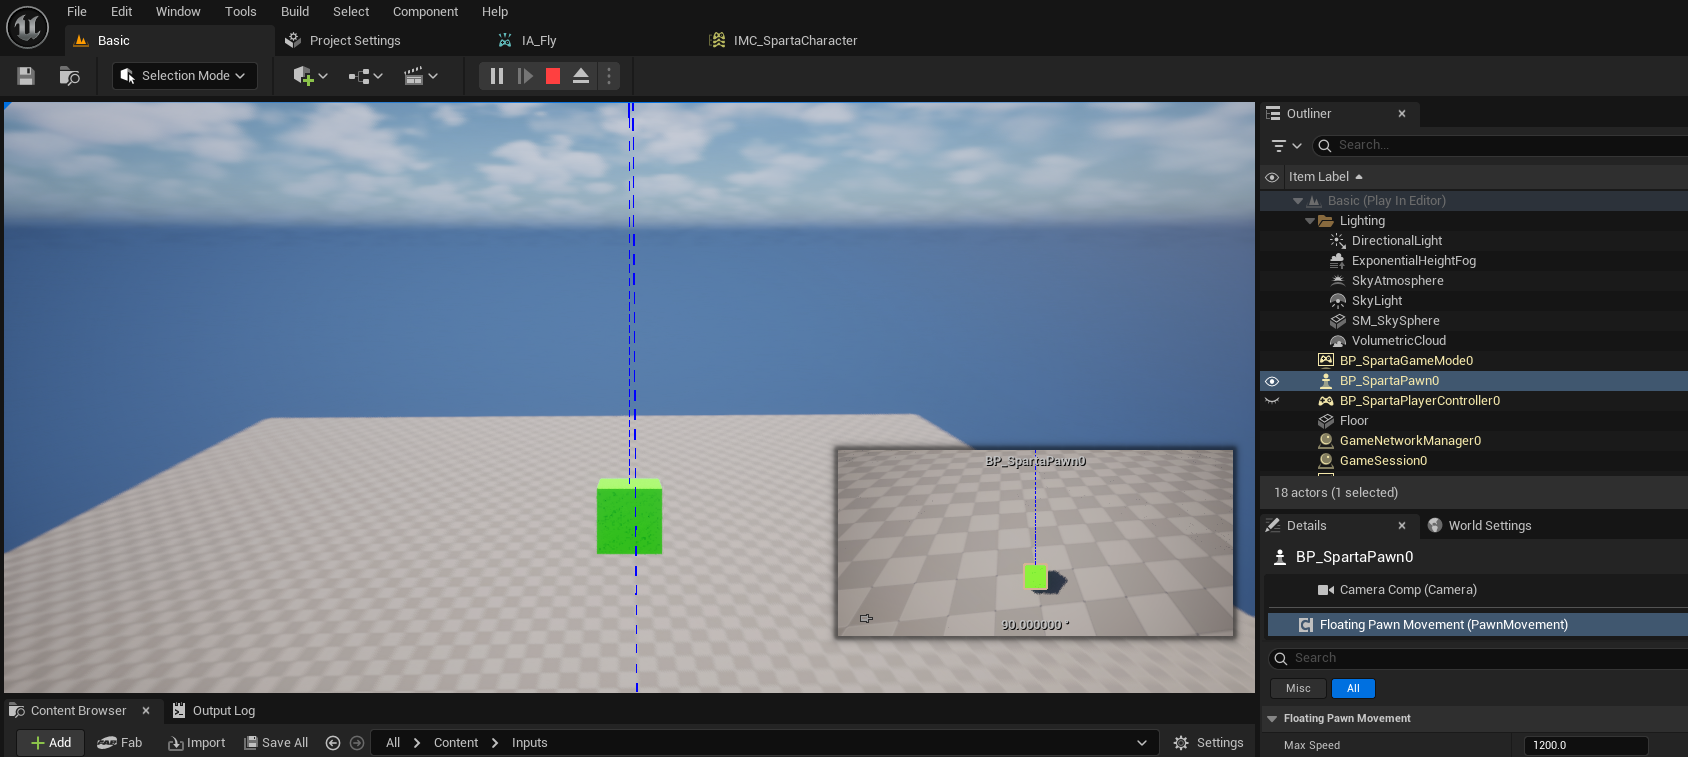1688x757 pixels.
Task: Open the Component menu
Action: (425, 12)
